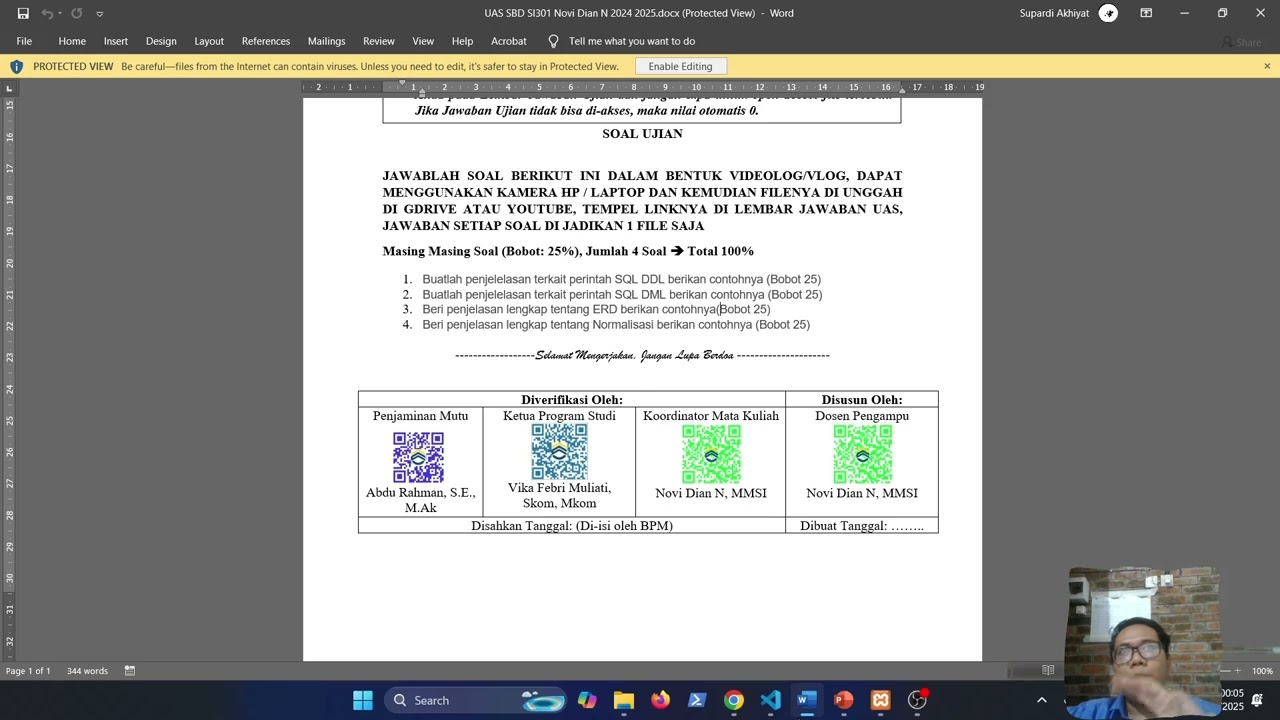
Task: Click the Supardi Akhiyat account name
Action: (1054, 13)
